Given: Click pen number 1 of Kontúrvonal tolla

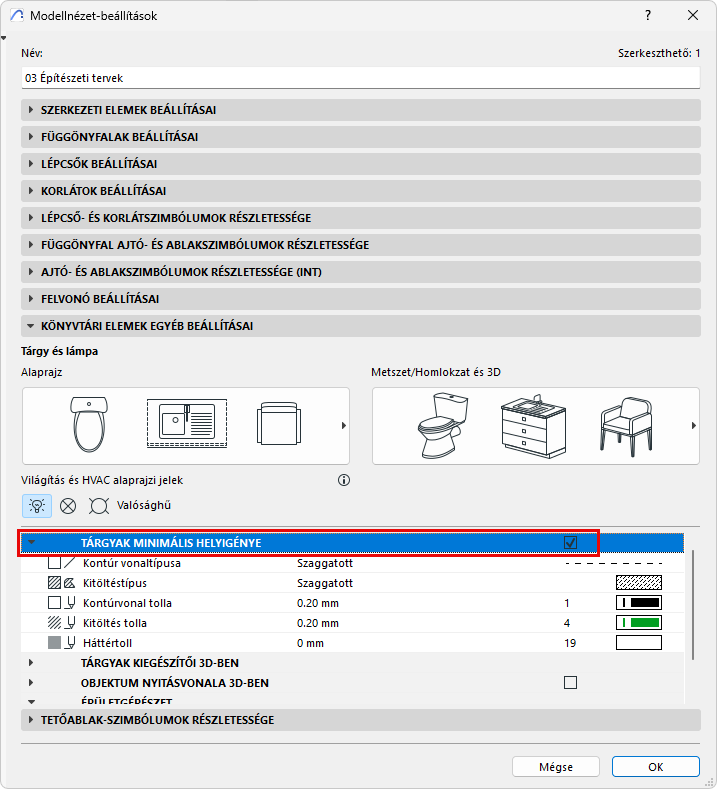Looking at the screenshot, I should coord(567,603).
